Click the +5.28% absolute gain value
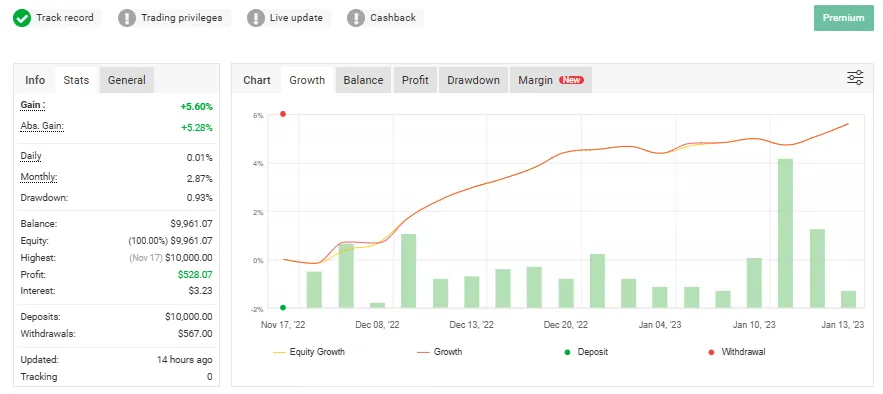Screen dimensions: 883x394 (197, 128)
